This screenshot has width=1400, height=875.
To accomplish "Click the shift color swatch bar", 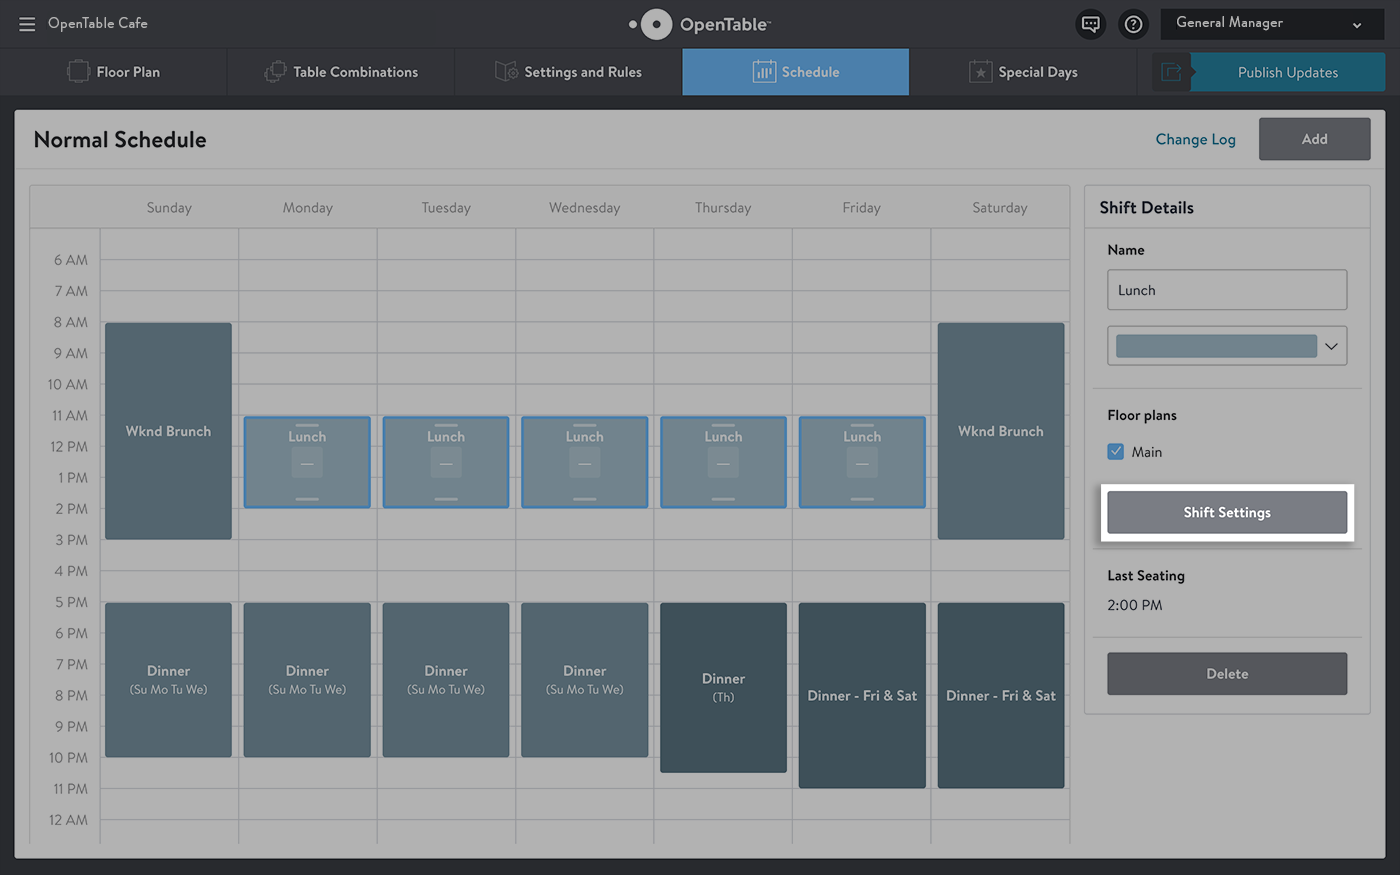I will (1216, 346).
